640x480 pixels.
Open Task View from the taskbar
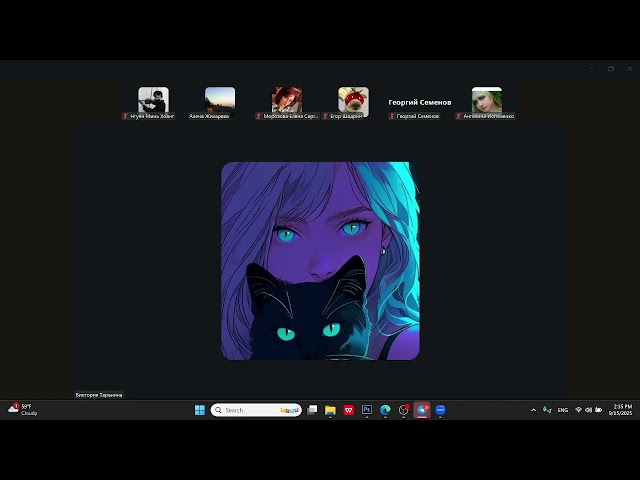click(x=312, y=410)
